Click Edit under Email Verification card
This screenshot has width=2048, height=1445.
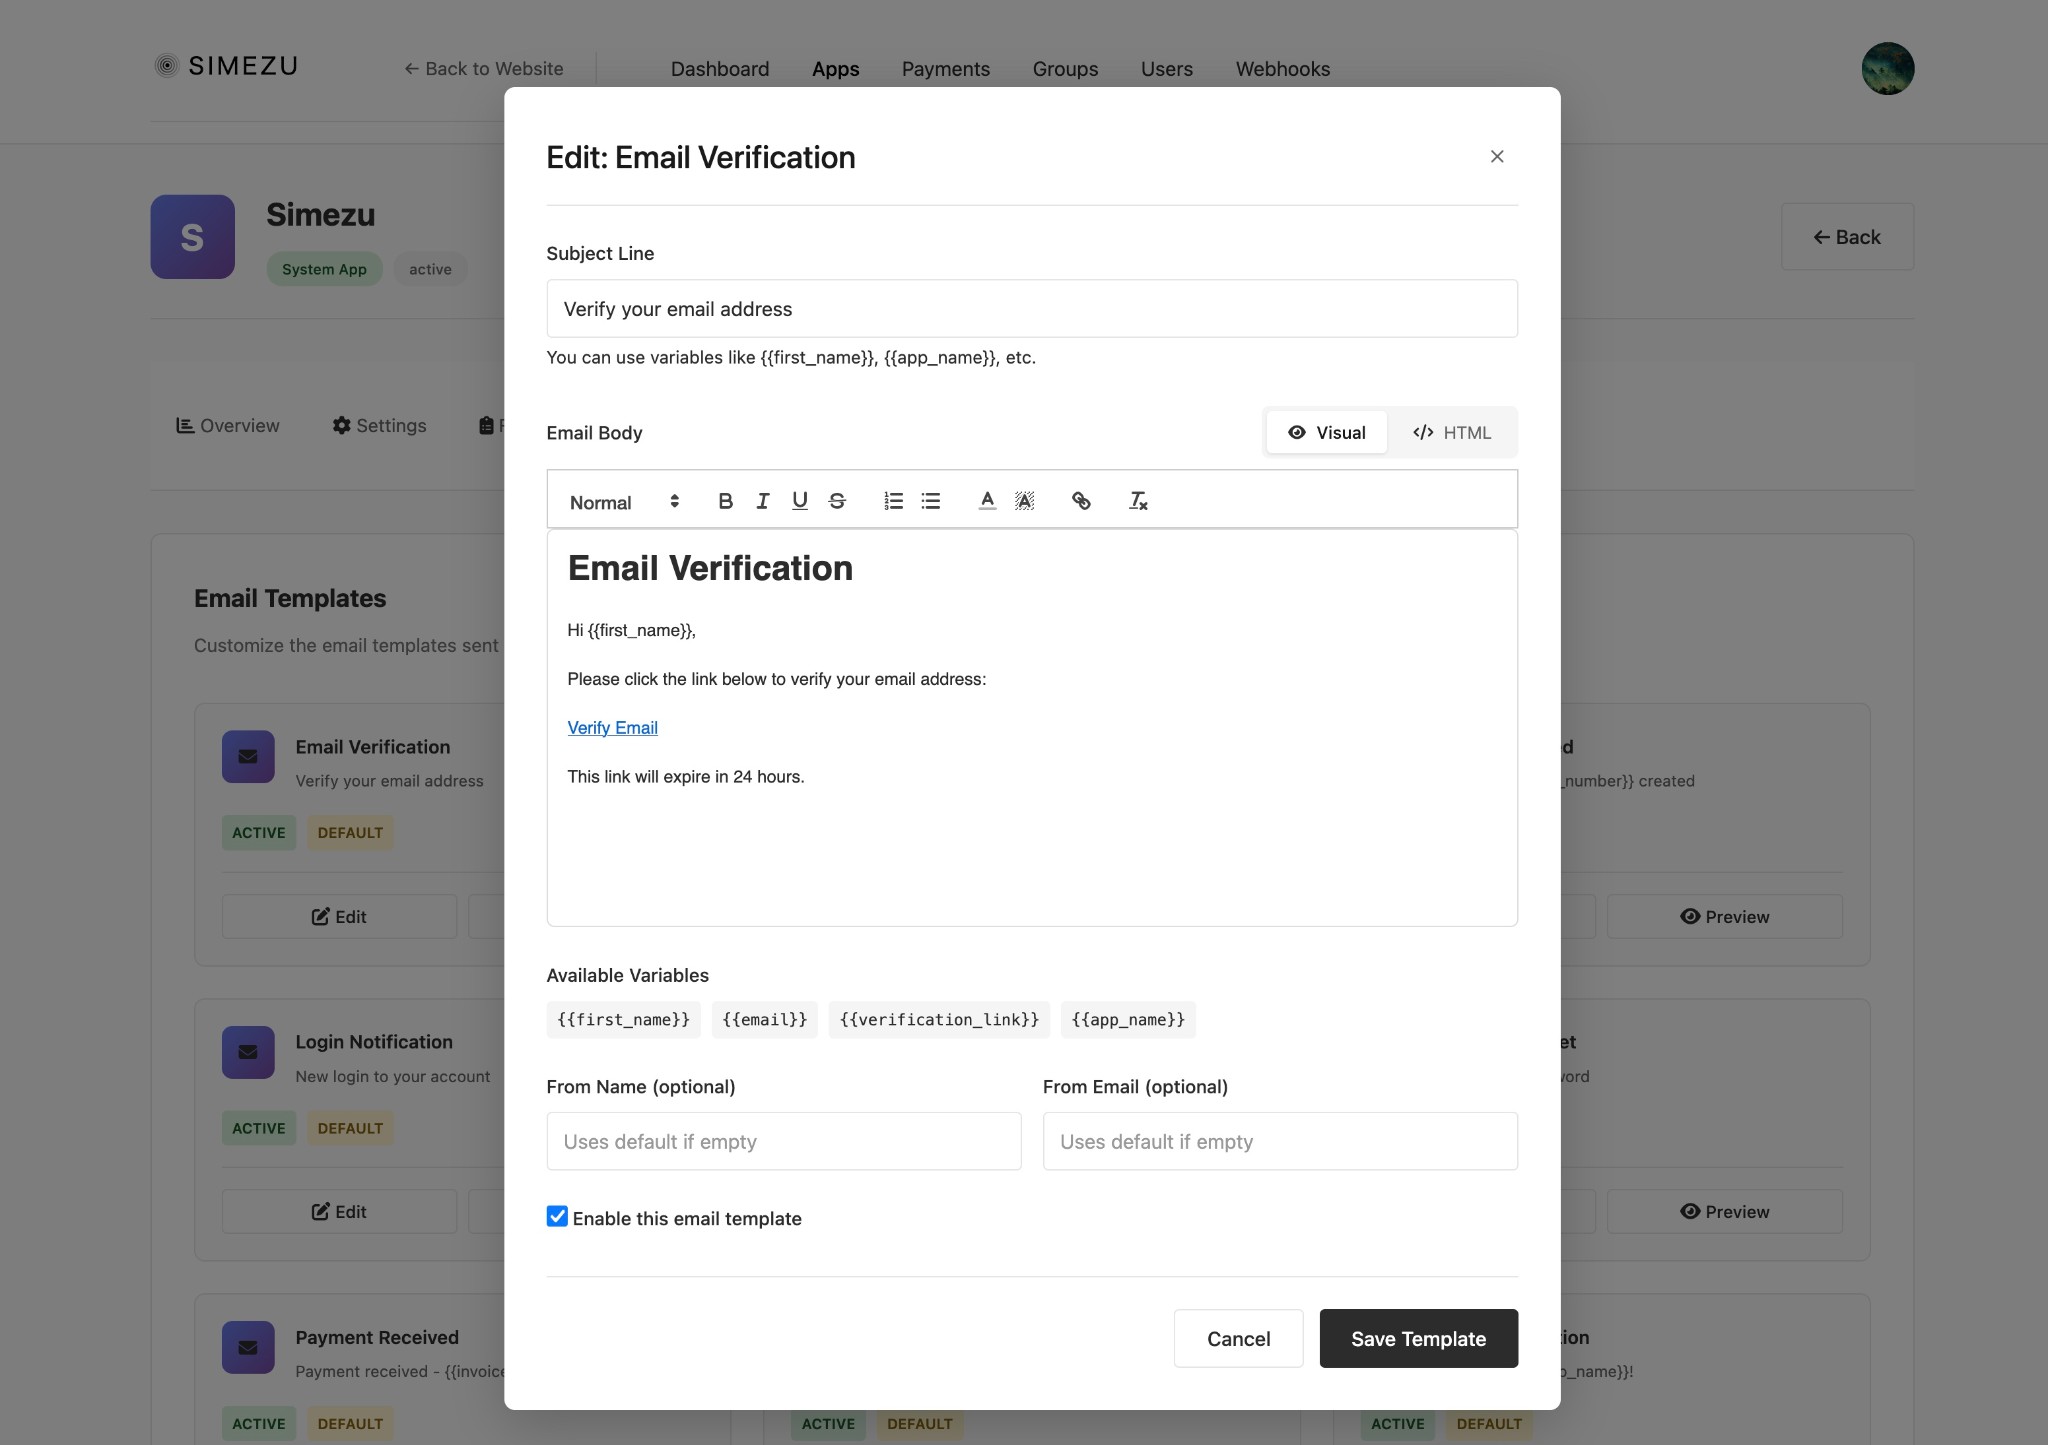tap(339, 917)
